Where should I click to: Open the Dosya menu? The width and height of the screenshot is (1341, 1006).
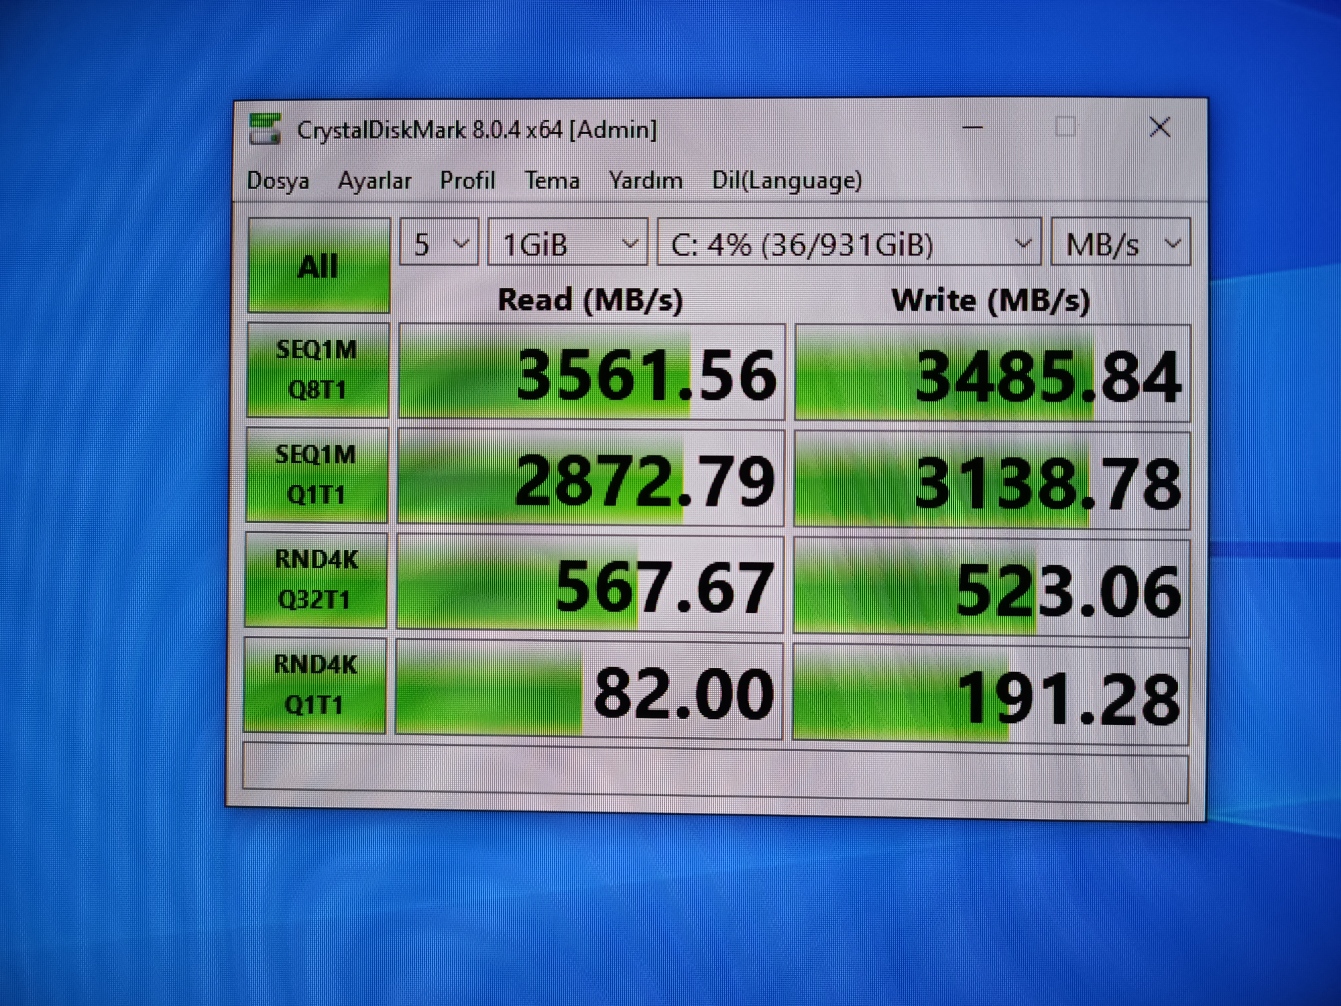[278, 181]
